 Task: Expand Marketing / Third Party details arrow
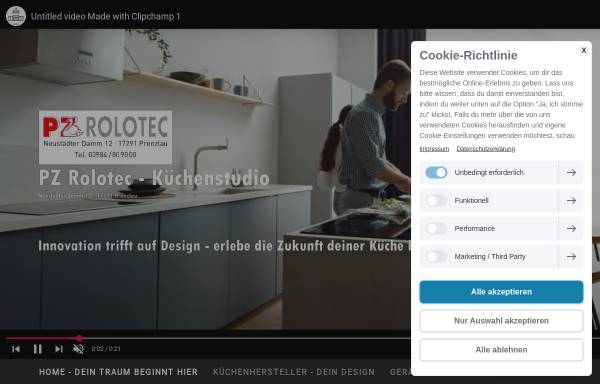pyautogui.click(x=571, y=256)
